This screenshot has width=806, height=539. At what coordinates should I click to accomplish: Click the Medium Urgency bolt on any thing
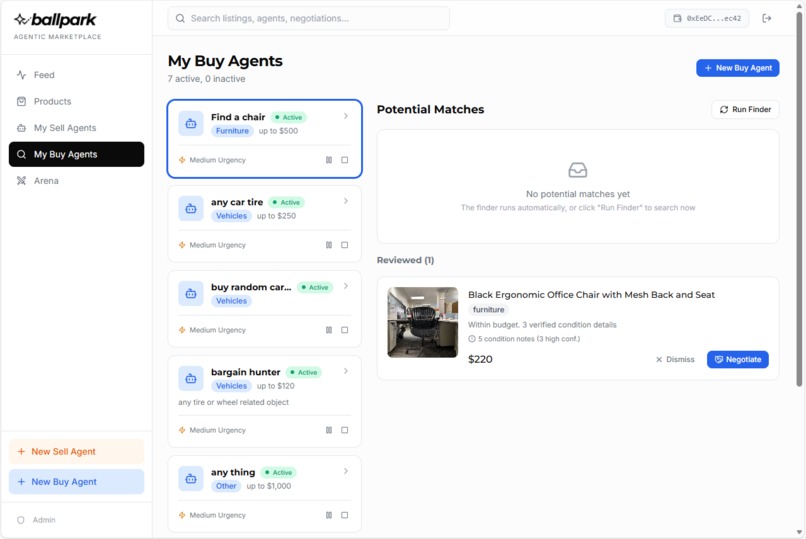click(182, 515)
